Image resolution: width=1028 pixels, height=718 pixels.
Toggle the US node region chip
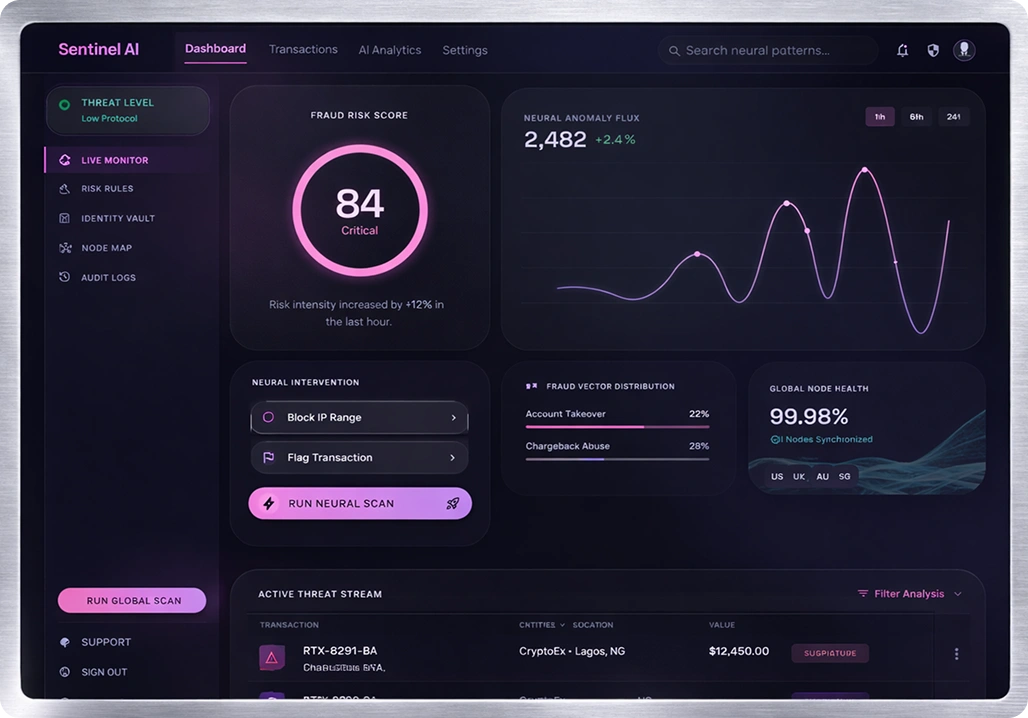click(777, 477)
